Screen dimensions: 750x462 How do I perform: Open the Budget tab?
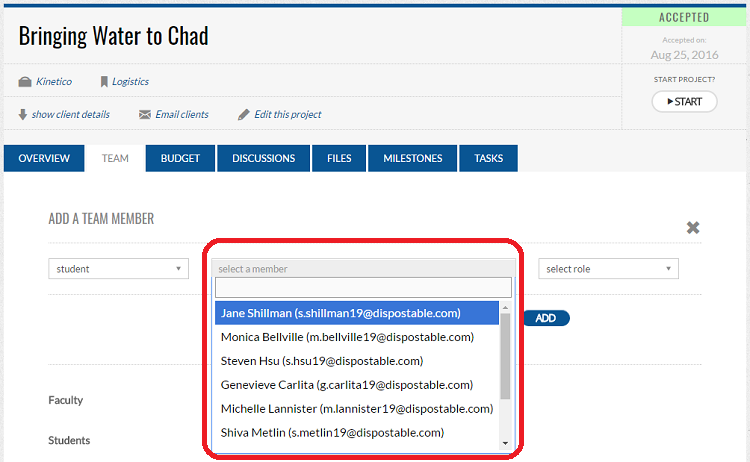180,158
